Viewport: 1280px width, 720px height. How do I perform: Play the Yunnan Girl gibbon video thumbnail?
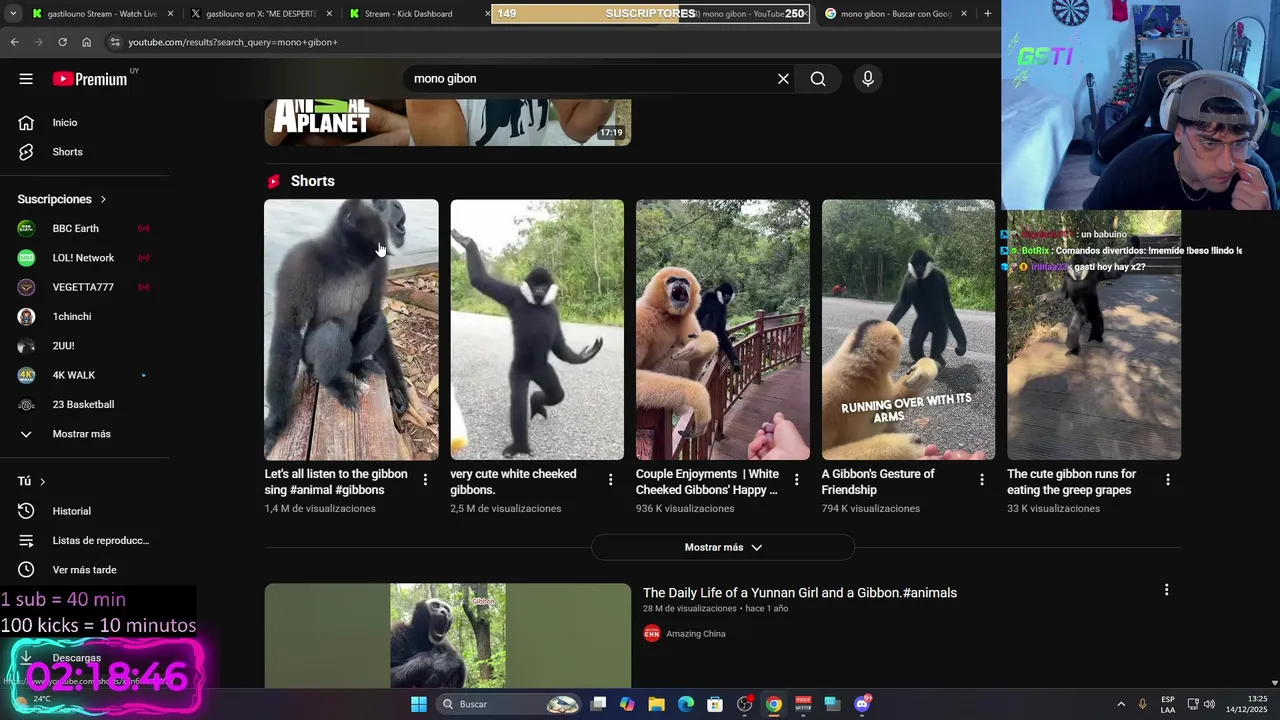point(447,636)
